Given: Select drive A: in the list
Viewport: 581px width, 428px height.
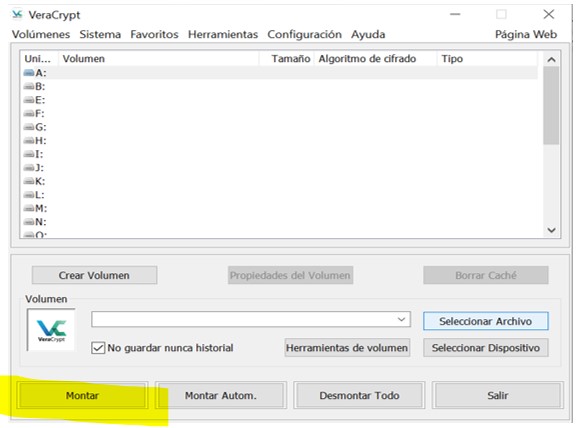Looking at the screenshot, I should pos(279,73).
